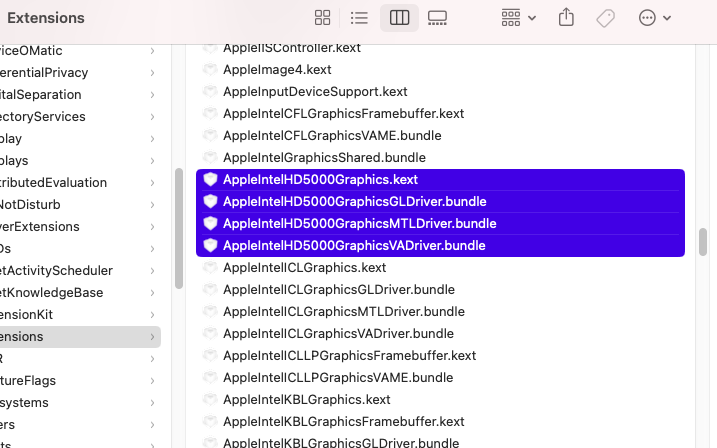The image size is (717, 448).
Task: Click the AppleImage4.kext file icon
Action: click(210, 70)
